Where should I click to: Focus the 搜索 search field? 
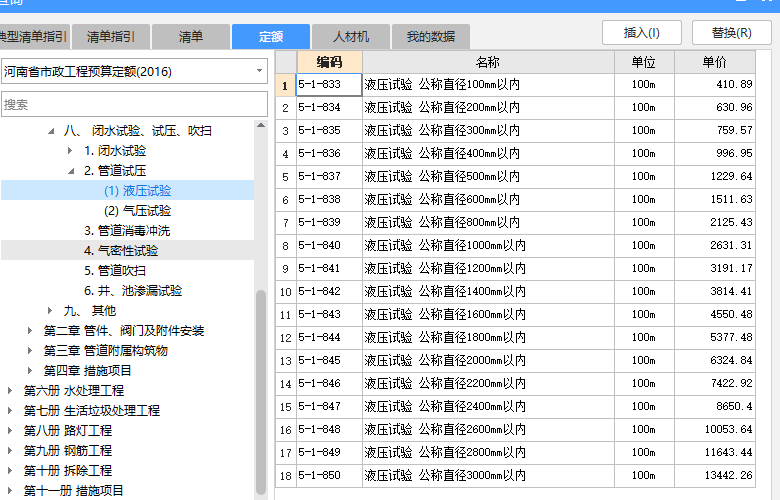[x=134, y=104]
